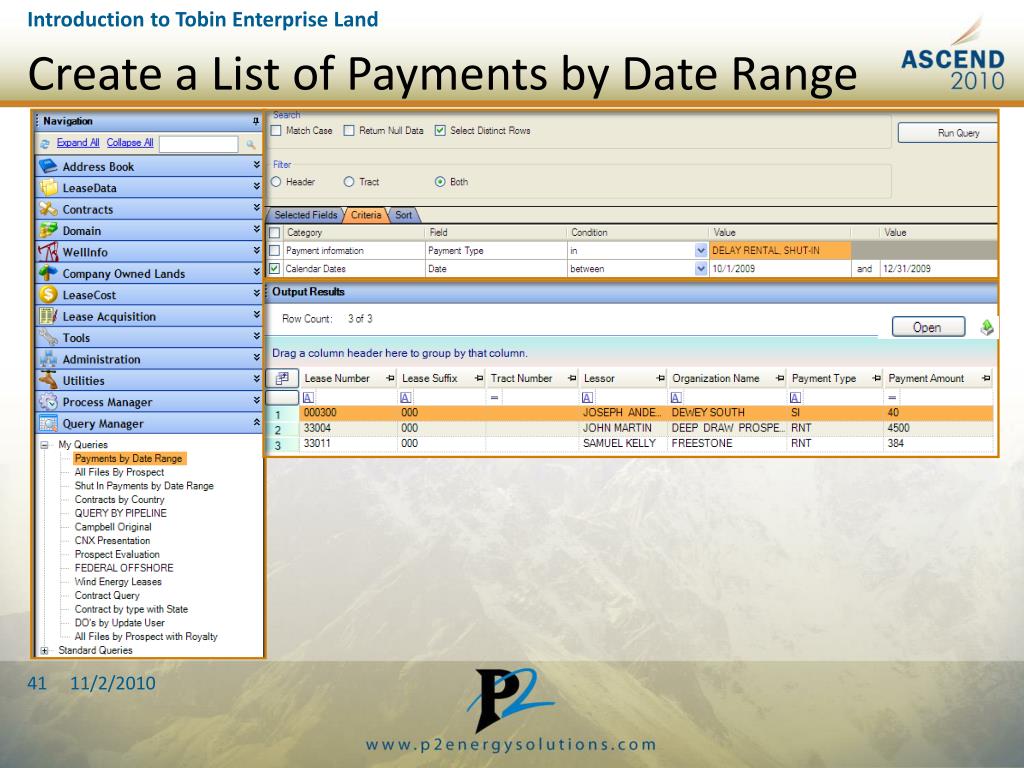Click the Process Manager gear icon

point(48,402)
